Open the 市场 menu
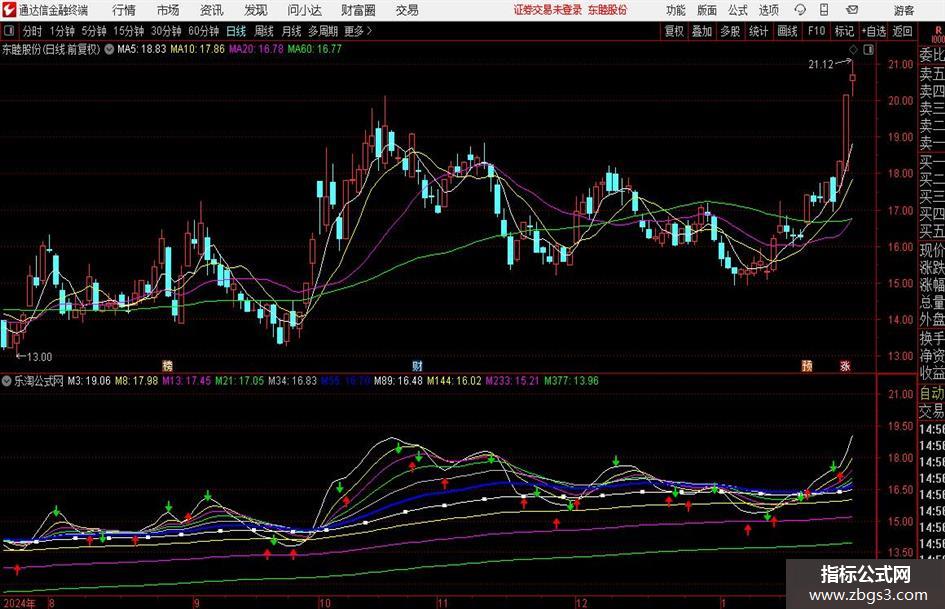945x609 pixels. [168, 10]
